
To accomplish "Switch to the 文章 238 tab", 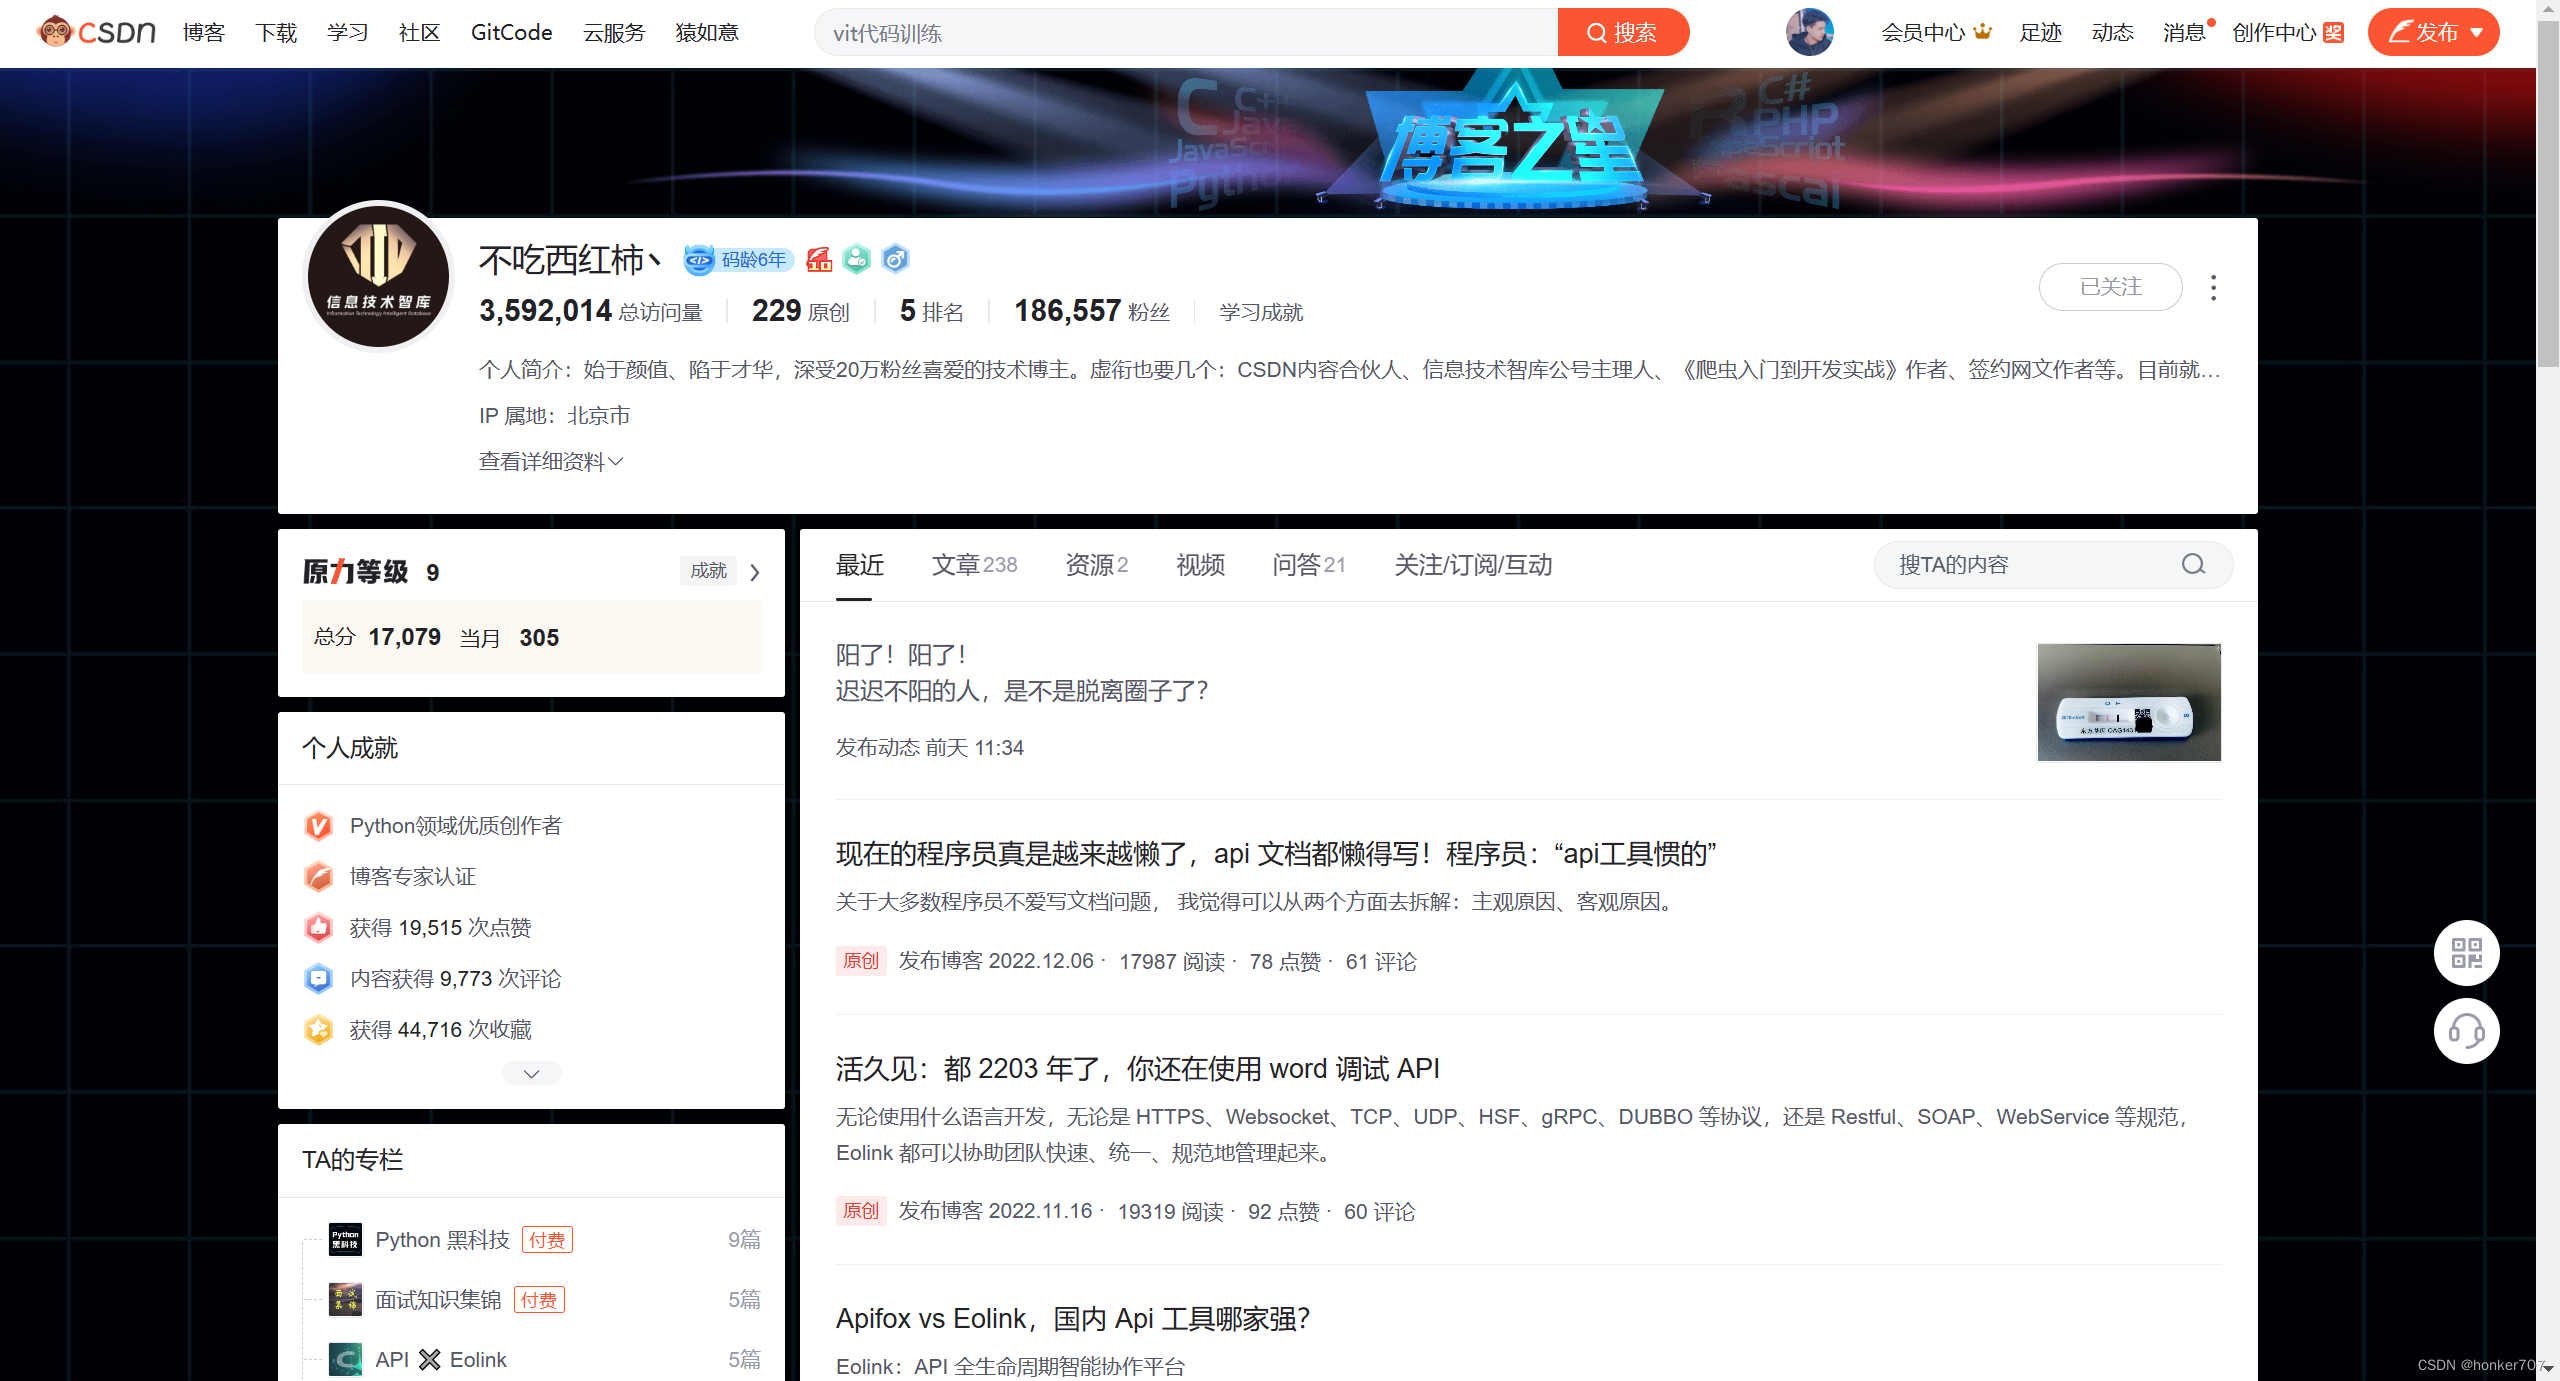I will [x=974, y=565].
